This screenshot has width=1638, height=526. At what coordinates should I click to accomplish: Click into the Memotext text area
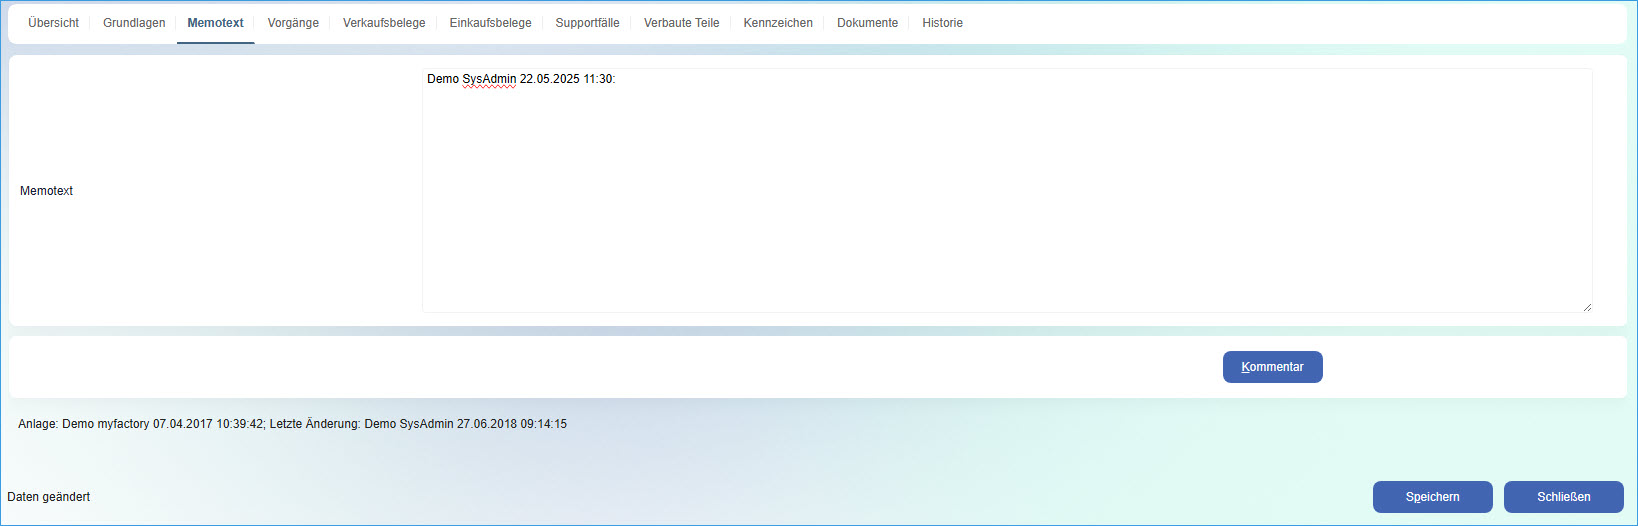pyautogui.click(x=1007, y=190)
